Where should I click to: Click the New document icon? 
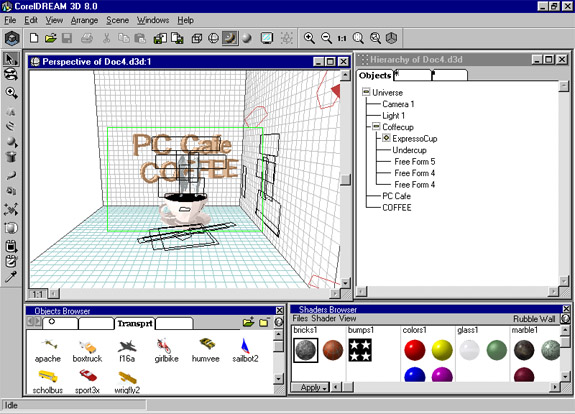(x=34, y=38)
